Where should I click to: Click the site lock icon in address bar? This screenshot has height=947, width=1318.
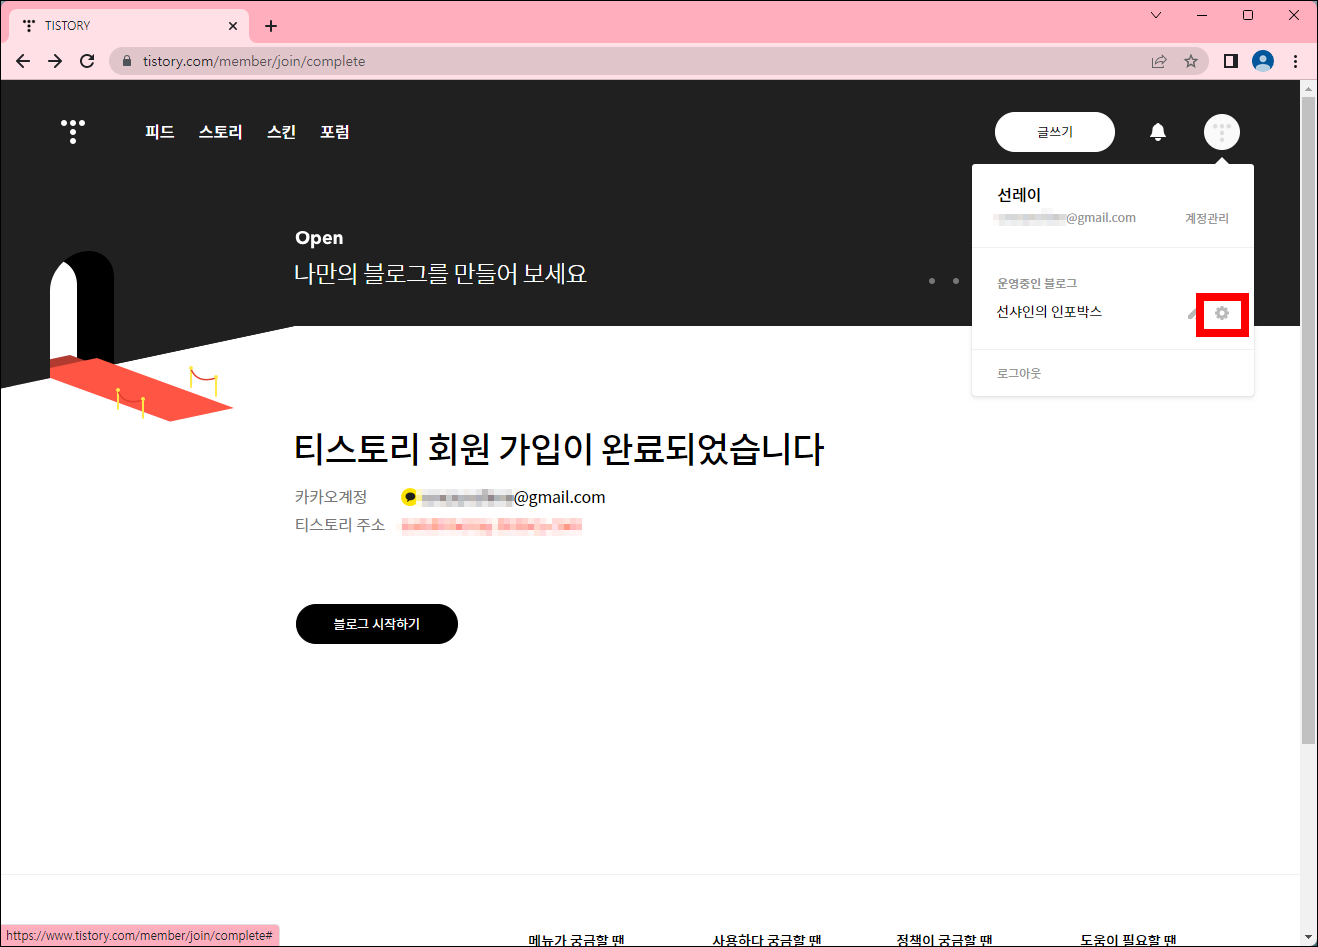pos(127,61)
